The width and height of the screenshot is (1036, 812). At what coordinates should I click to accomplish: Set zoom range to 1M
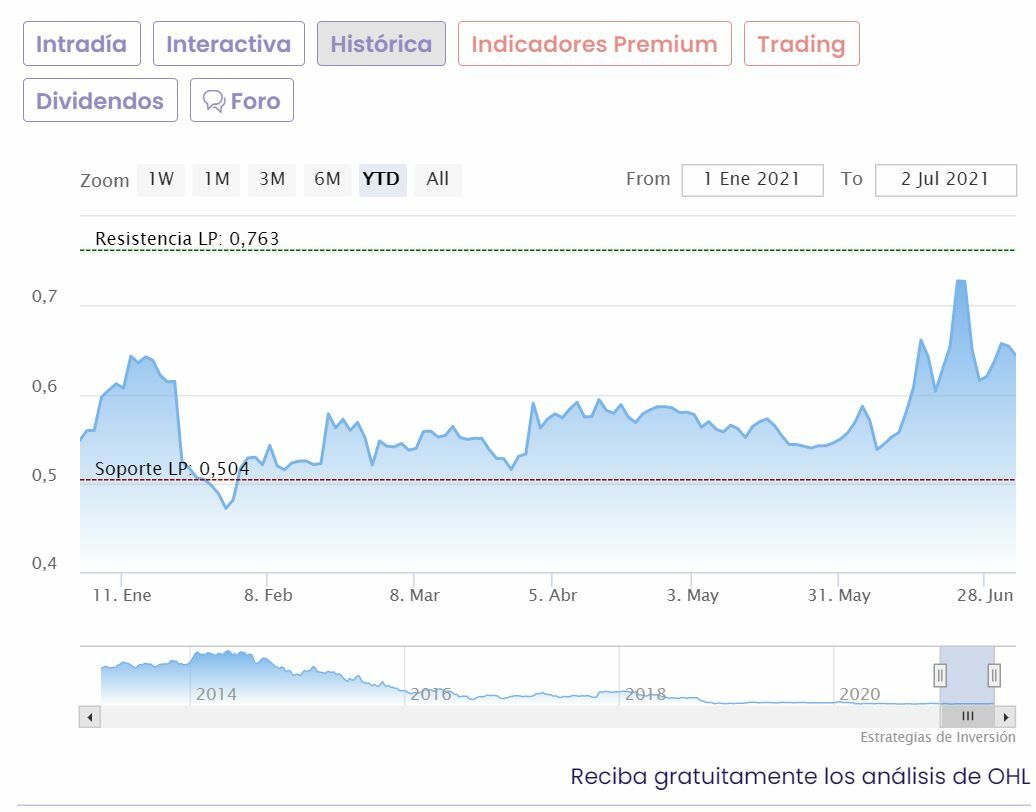[x=217, y=179]
